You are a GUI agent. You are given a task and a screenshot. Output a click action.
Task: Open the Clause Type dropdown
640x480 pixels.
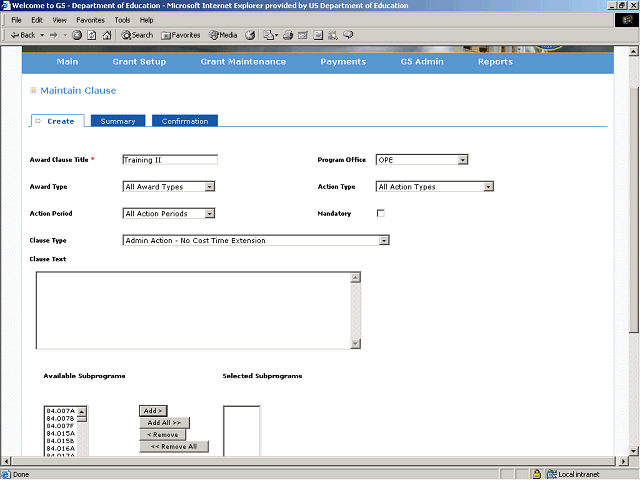pos(256,240)
